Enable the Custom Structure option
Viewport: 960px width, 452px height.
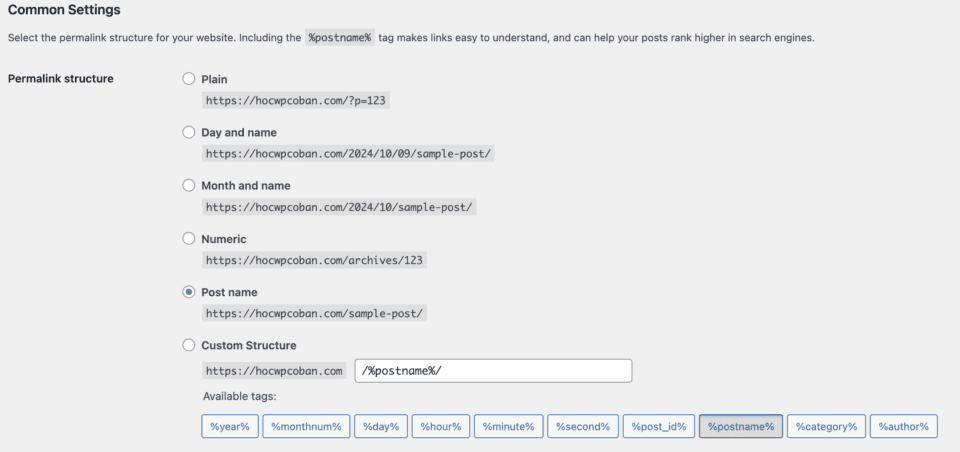[188, 345]
